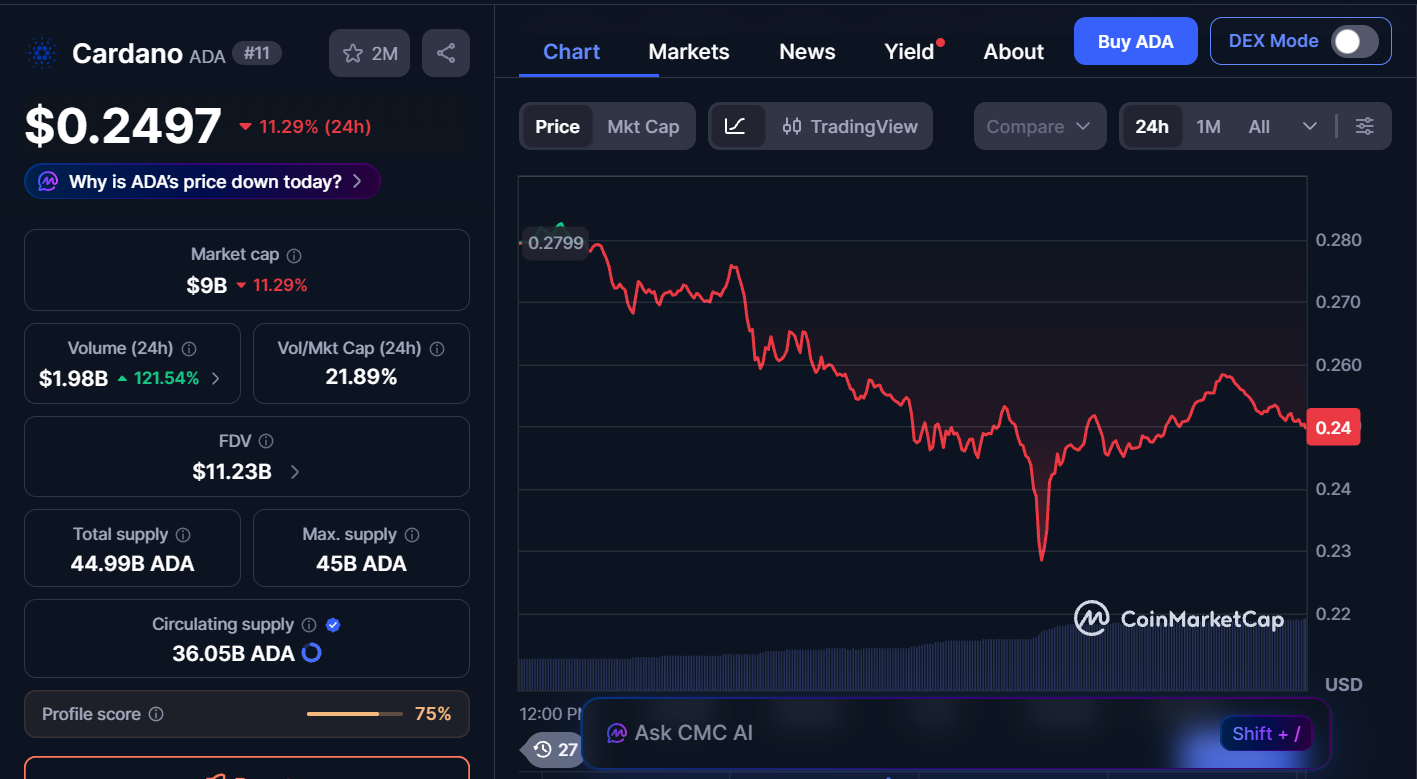Click the CMC AI logo in the ask bar
Screen dimensions: 1417x779
click(x=616, y=733)
